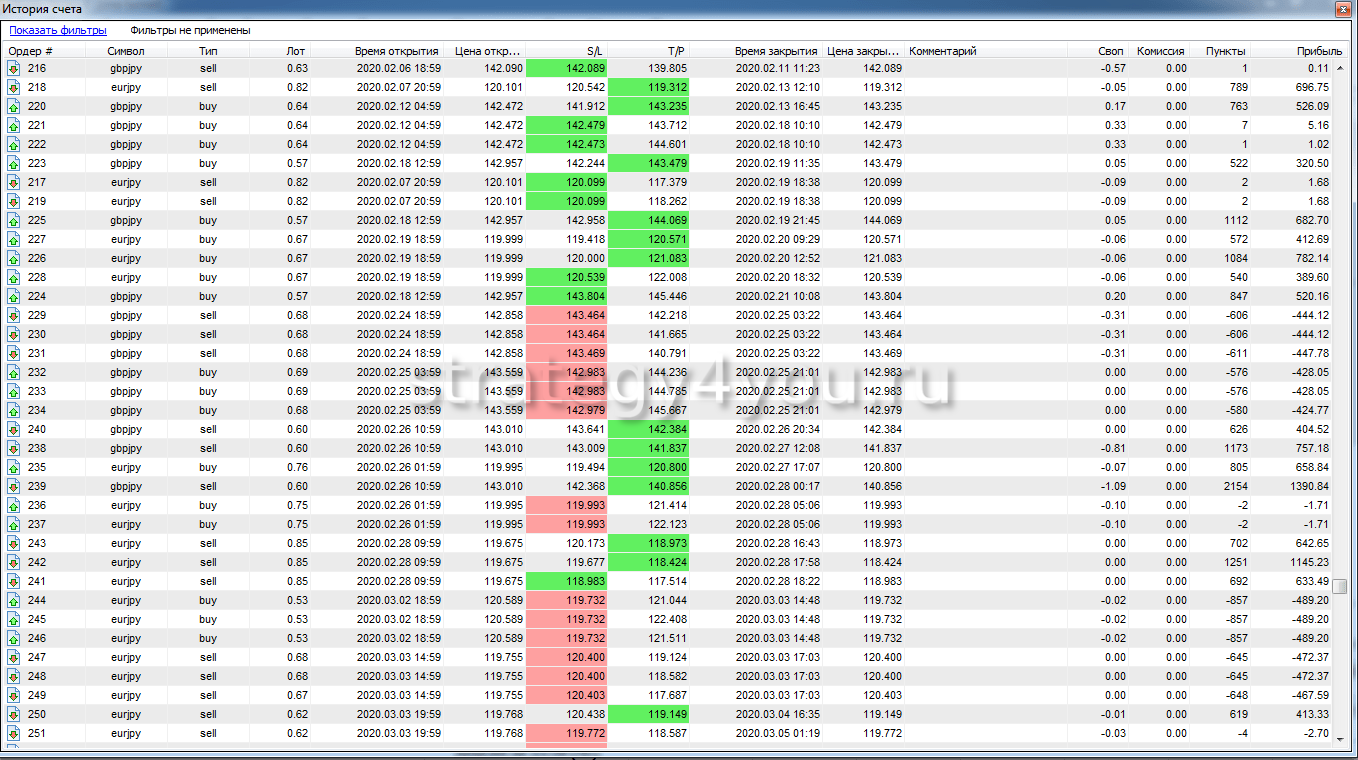Click the order icon for order 216
1358x760 pixels.
click(x=14, y=68)
